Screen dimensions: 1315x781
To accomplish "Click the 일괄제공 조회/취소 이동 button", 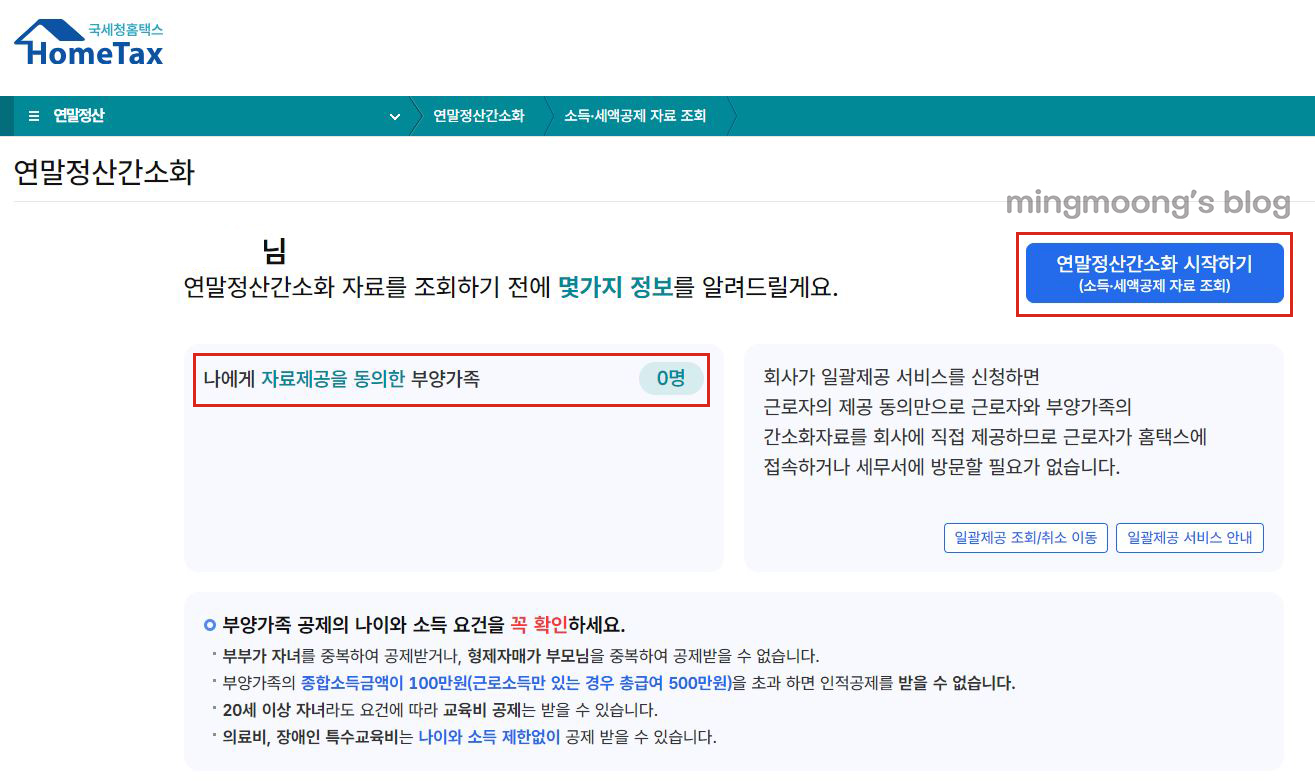I will 1025,537.
